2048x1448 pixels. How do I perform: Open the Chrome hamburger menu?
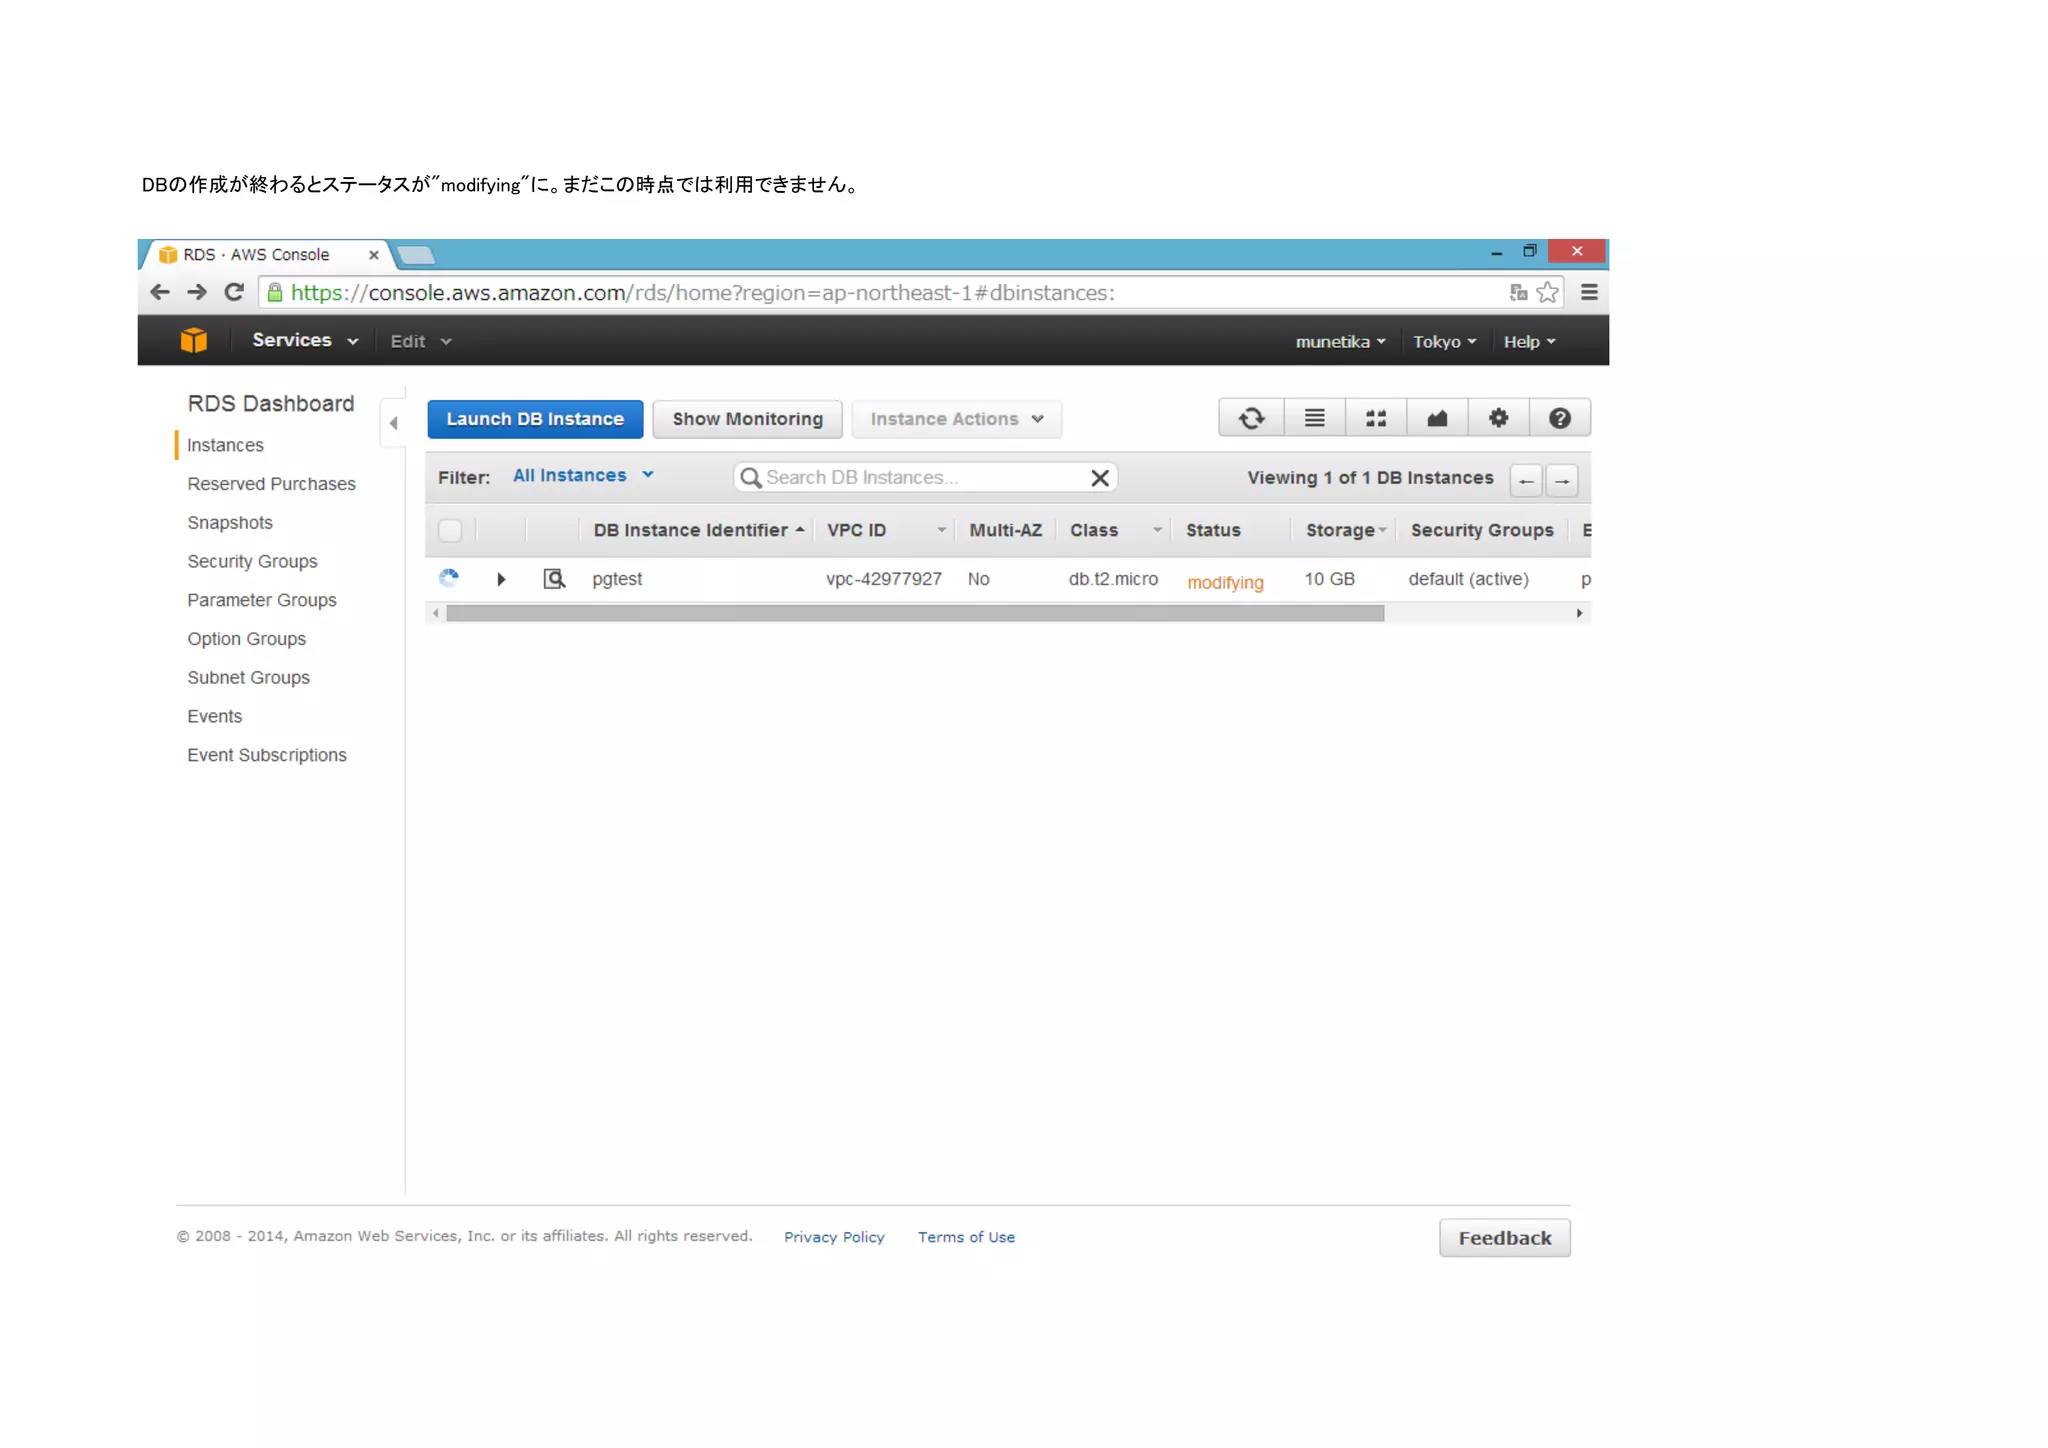coord(1589,292)
